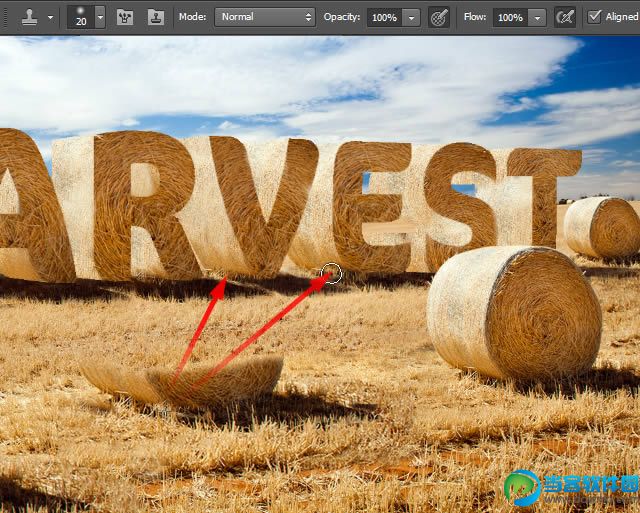Click the Opacity 100% value field

[x=384, y=18]
